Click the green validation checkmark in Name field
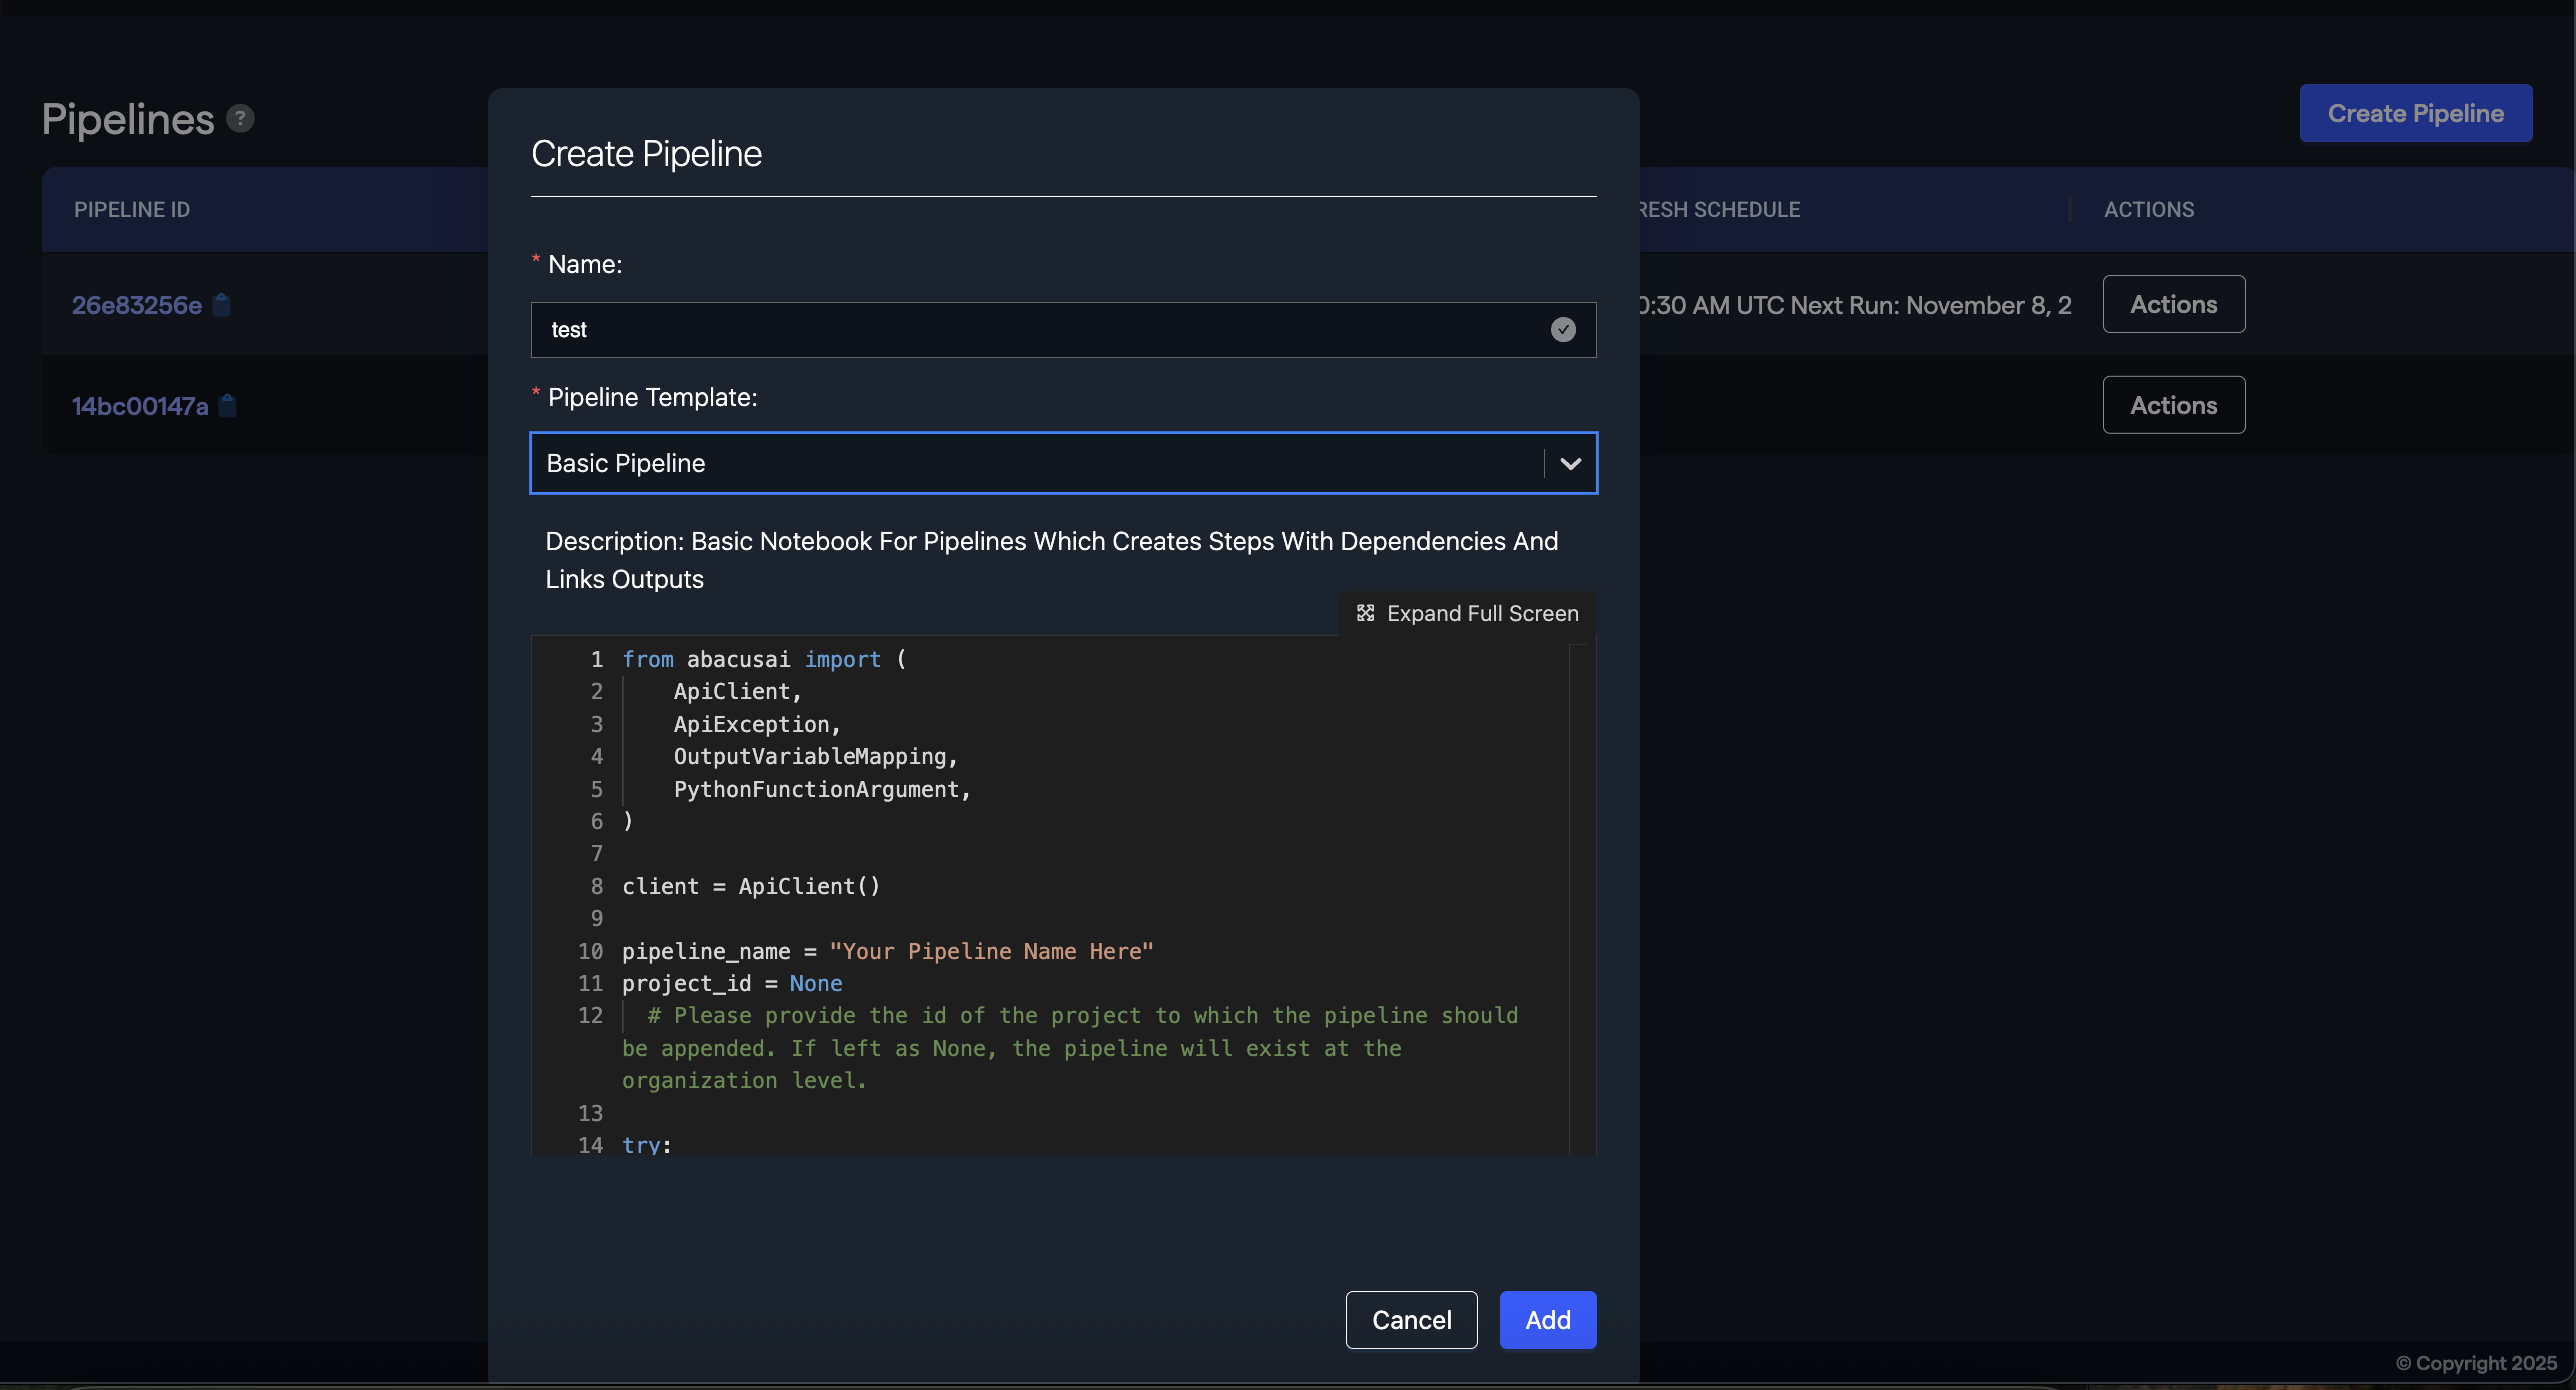2576x1390 pixels. click(1563, 329)
